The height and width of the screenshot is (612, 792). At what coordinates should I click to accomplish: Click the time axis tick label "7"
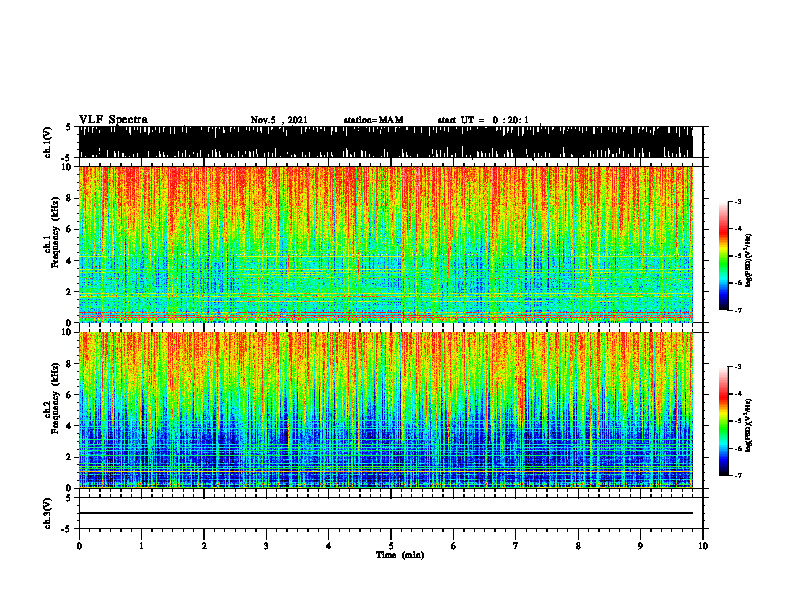coord(516,546)
